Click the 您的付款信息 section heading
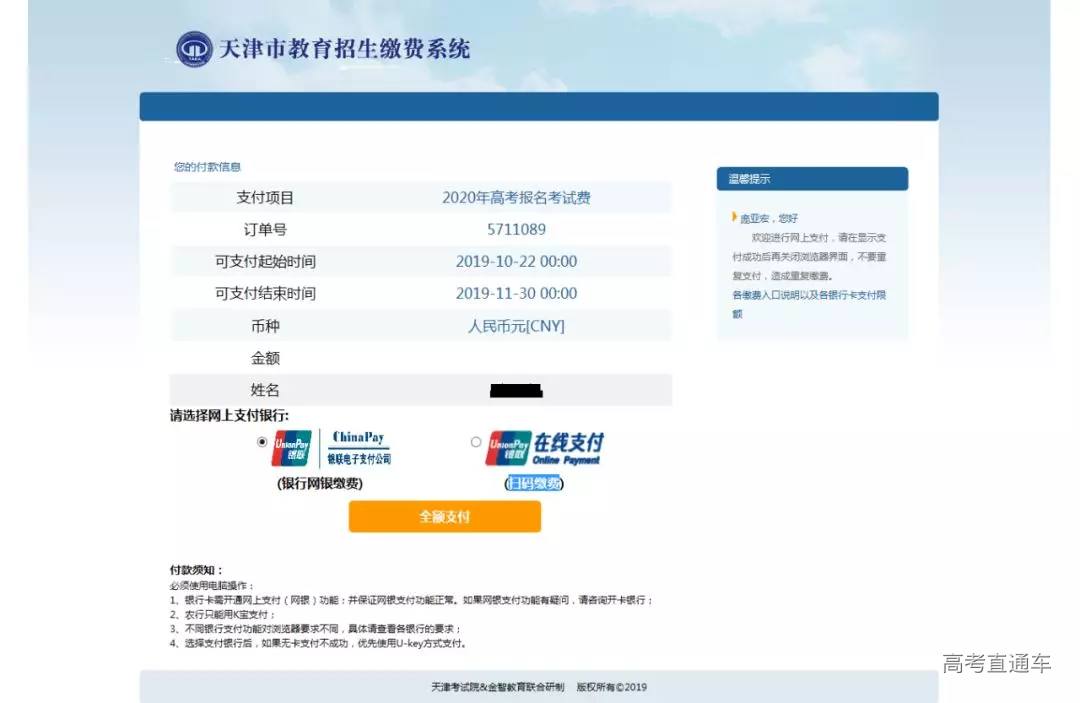 point(207,167)
